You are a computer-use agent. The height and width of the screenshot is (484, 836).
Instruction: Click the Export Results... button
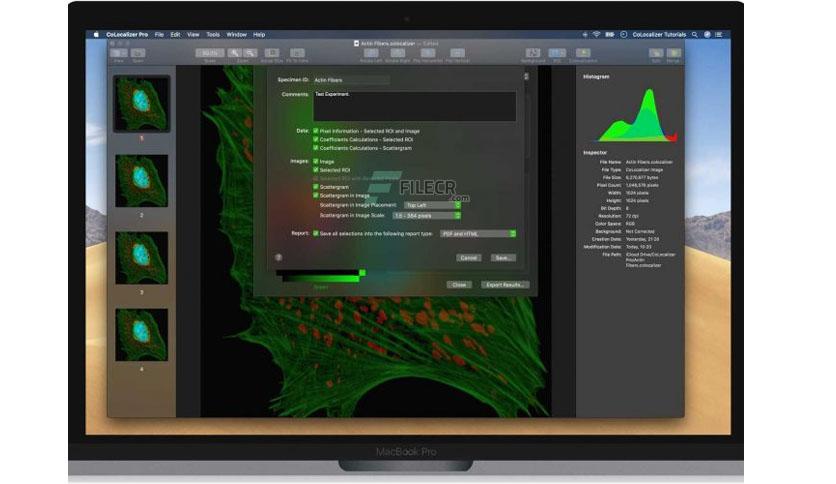tap(504, 285)
